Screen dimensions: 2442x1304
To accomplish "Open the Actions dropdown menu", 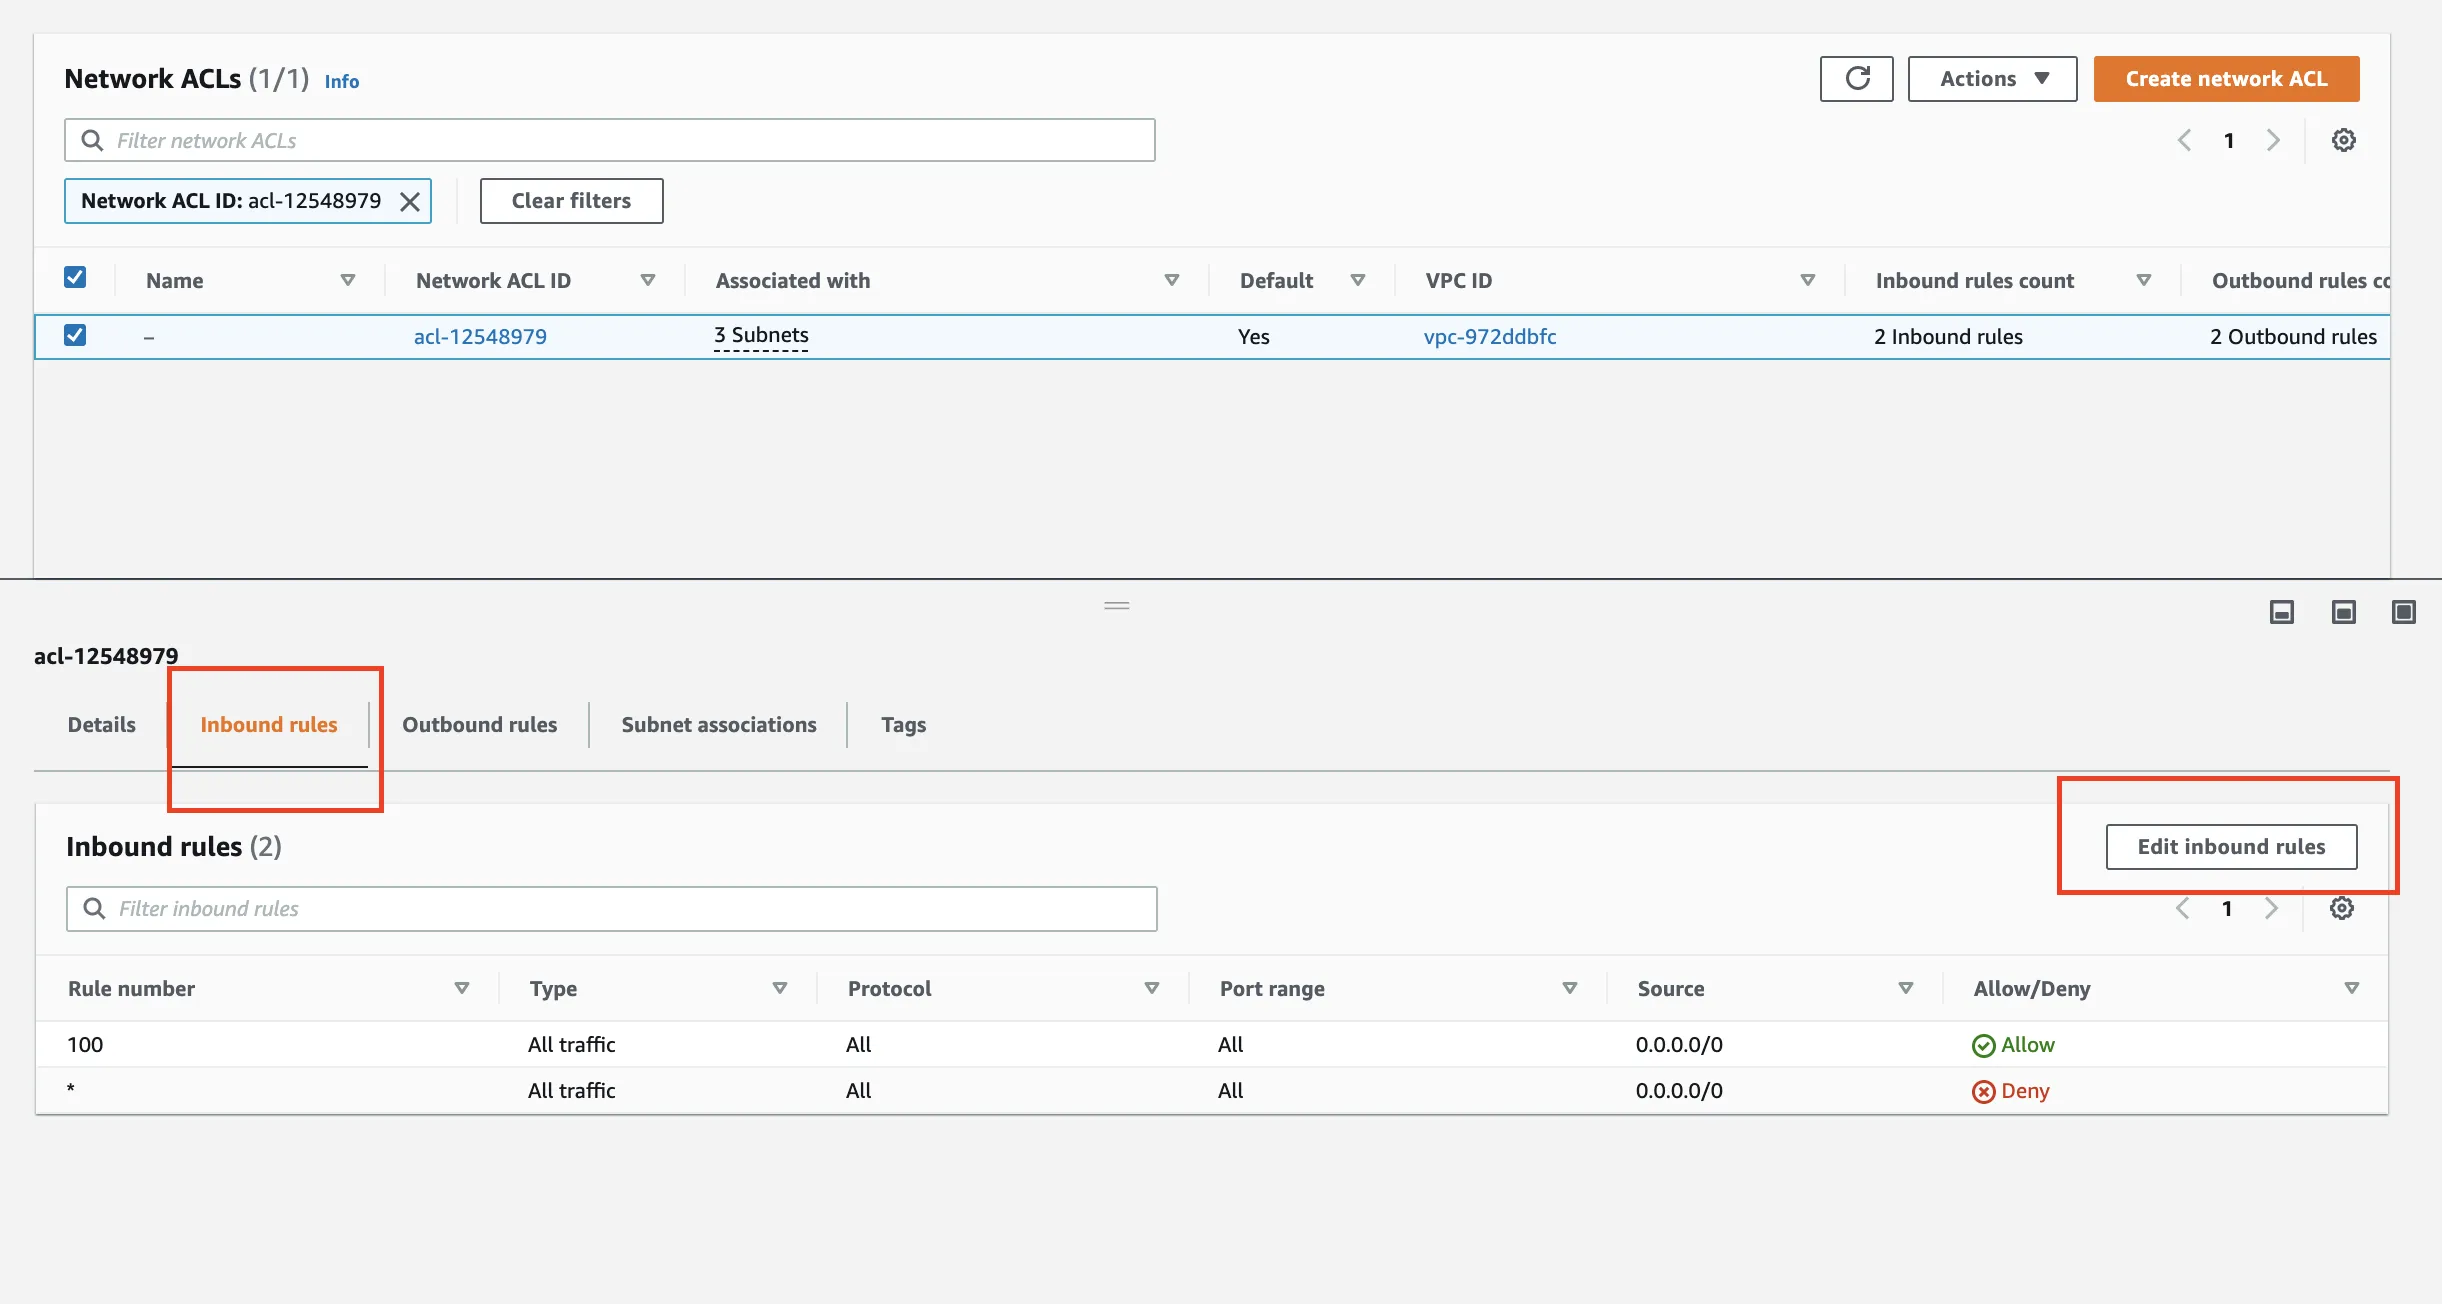I will tap(1992, 79).
